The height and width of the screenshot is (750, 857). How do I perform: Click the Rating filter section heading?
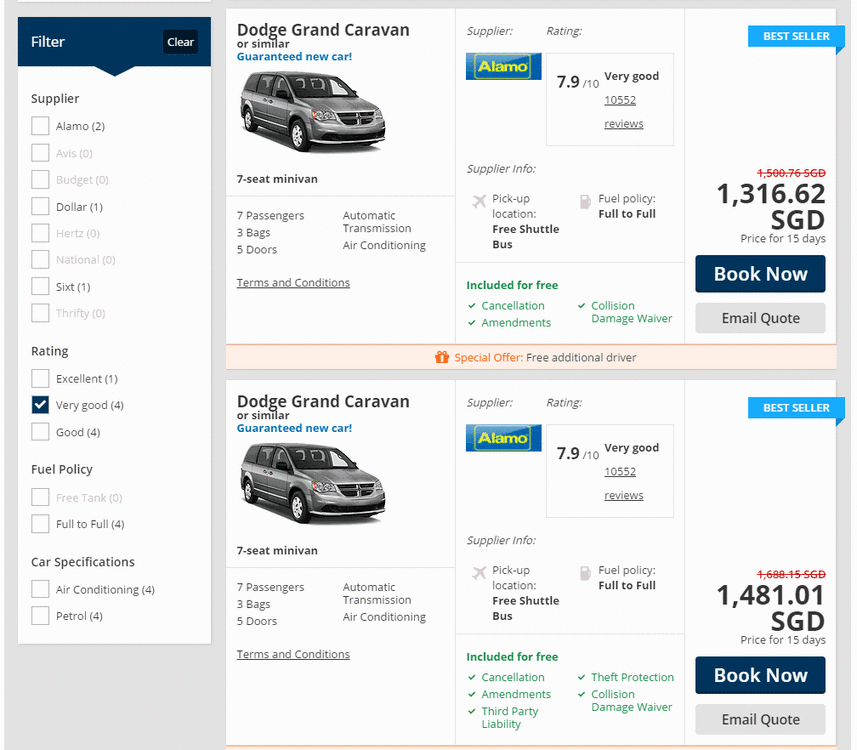tap(49, 351)
